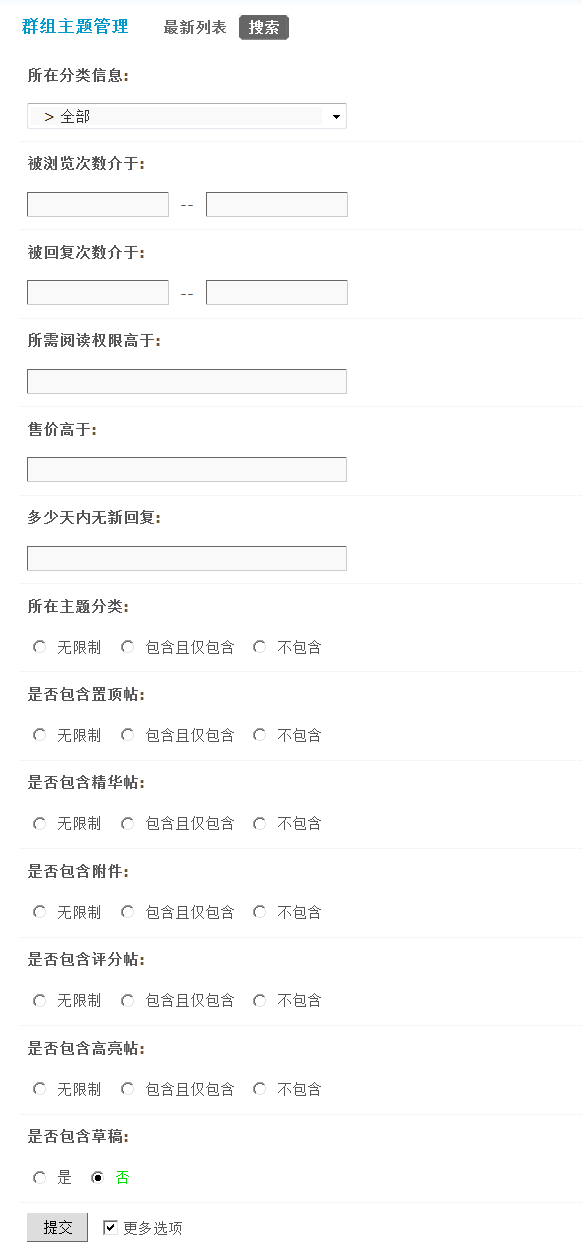
Task: Toggle the 更多选项 more options checkbox
Action: click(x=110, y=1227)
